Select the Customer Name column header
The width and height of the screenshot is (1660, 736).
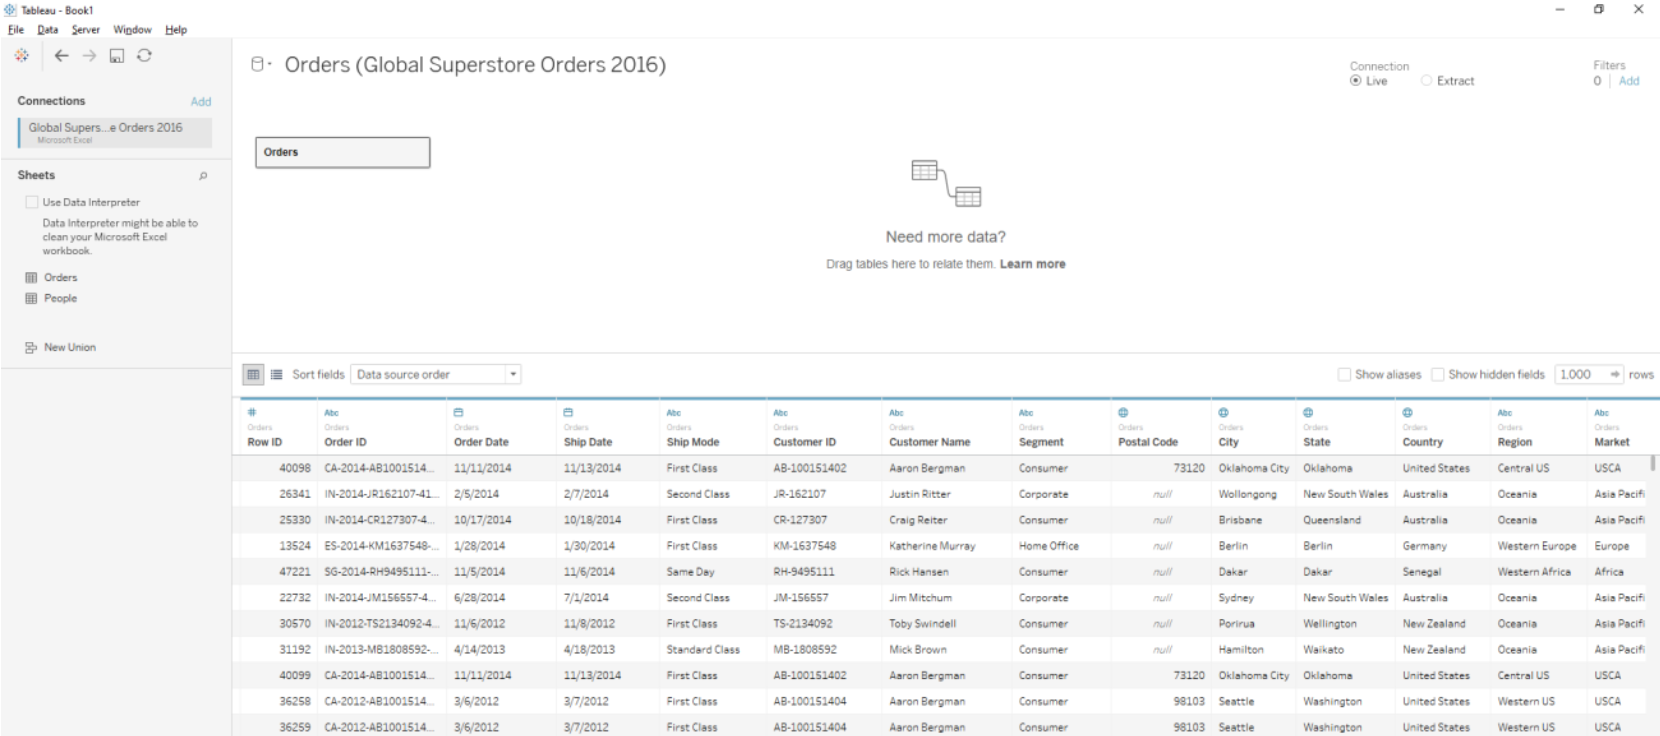929,442
